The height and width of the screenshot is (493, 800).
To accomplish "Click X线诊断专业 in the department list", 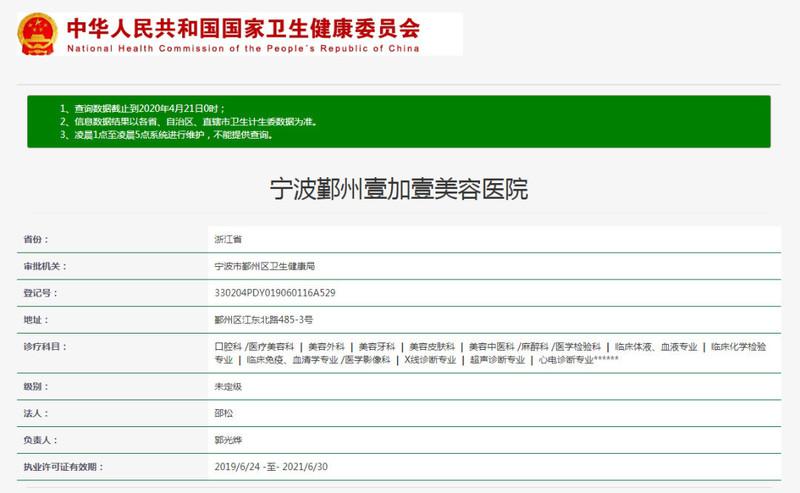I will click(429, 359).
